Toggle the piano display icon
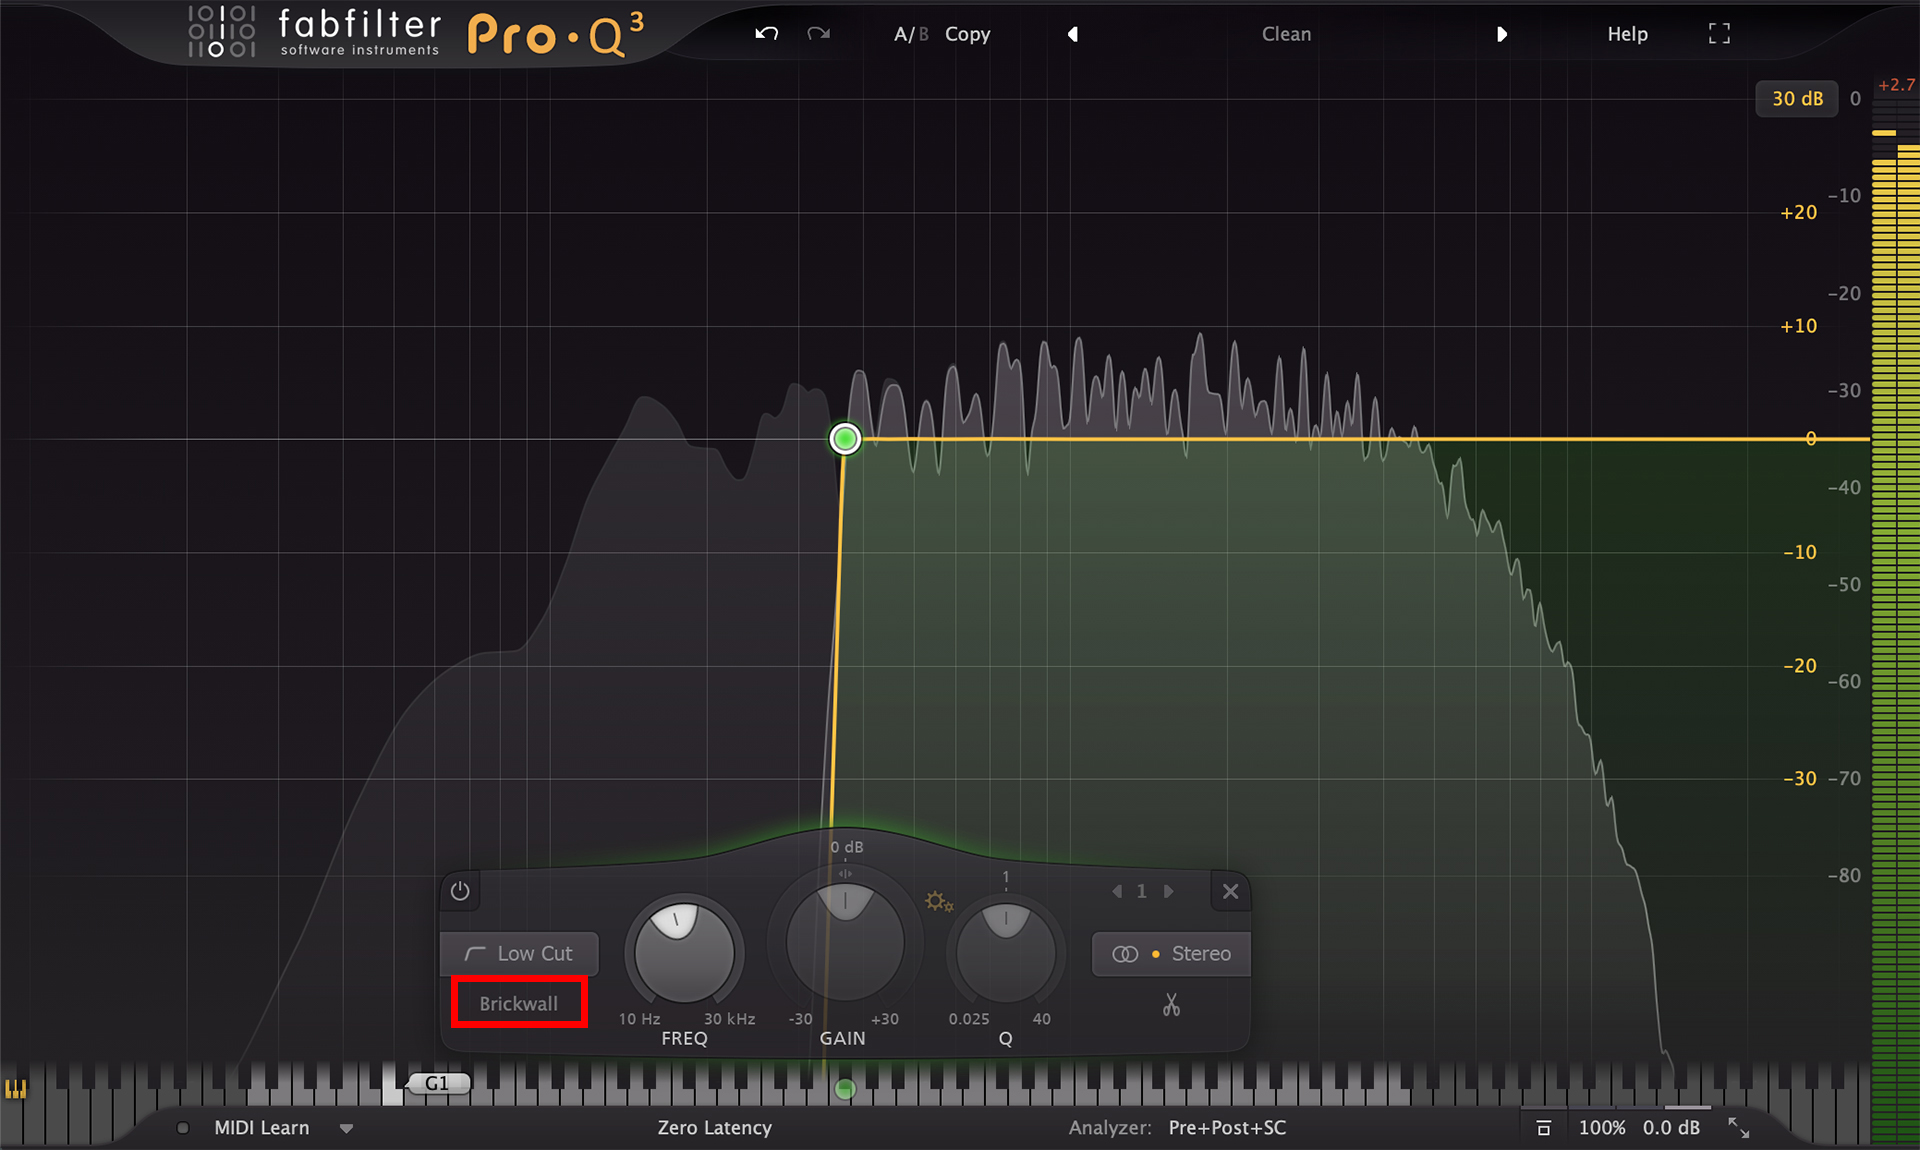This screenshot has width=1920, height=1150. (15, 1088)
